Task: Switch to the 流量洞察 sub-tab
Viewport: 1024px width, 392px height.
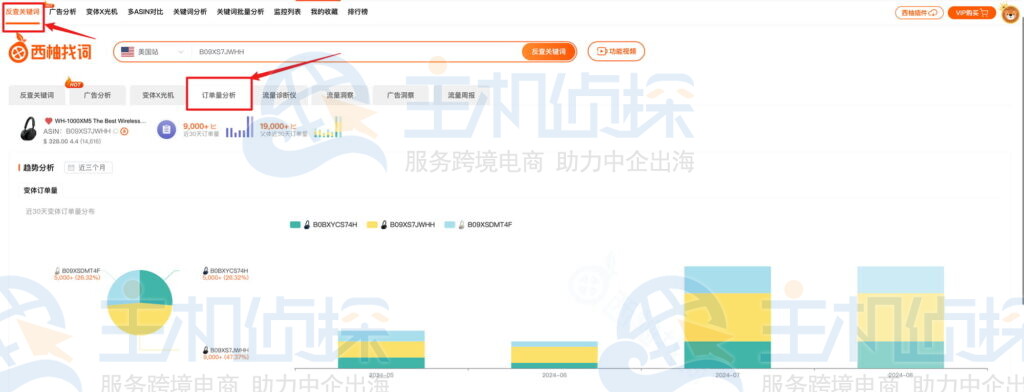Action: click(340, 95)
